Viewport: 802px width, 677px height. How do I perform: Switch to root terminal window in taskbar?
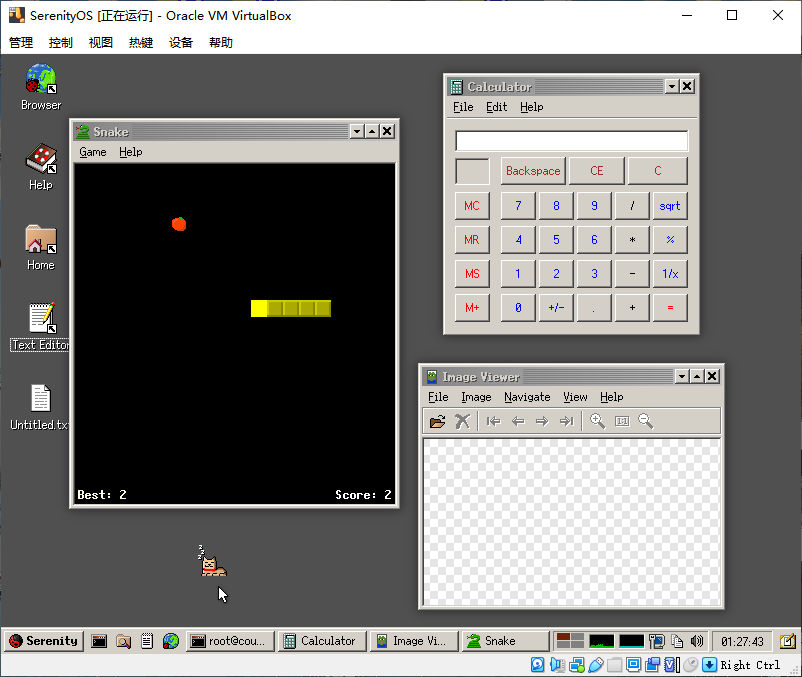coord(230,641)
